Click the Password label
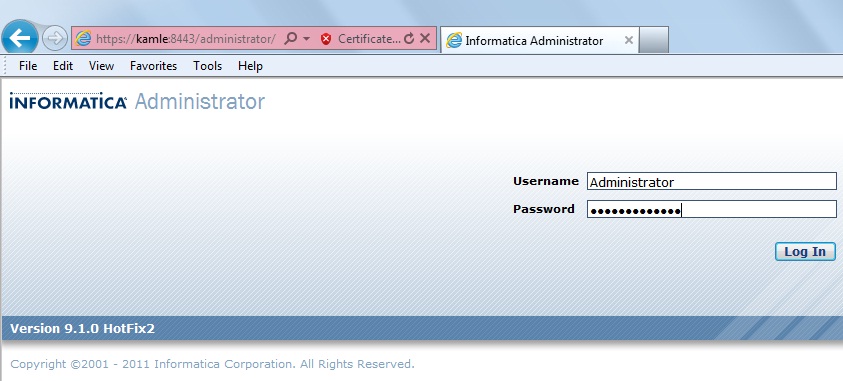 [544, 209]
